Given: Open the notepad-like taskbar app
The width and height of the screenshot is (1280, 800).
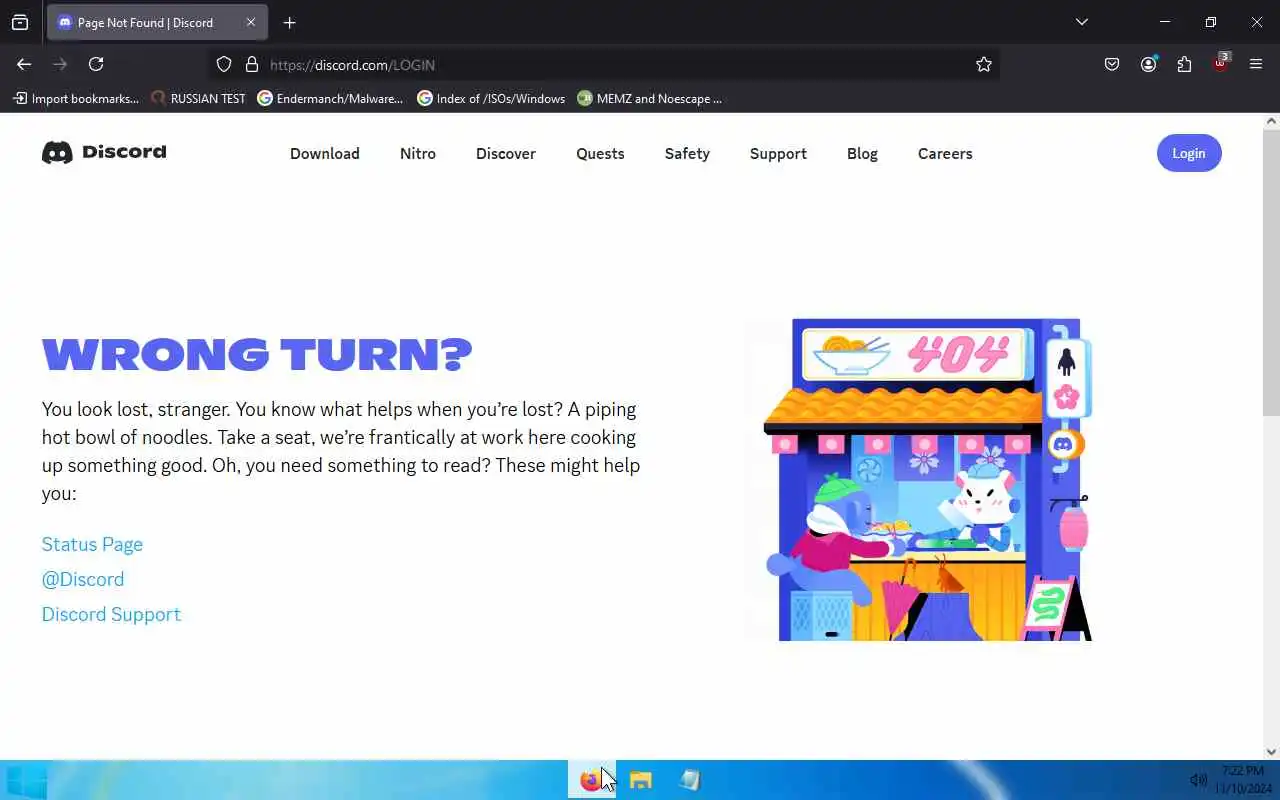Looking at the screenshot, I should 690,780.
